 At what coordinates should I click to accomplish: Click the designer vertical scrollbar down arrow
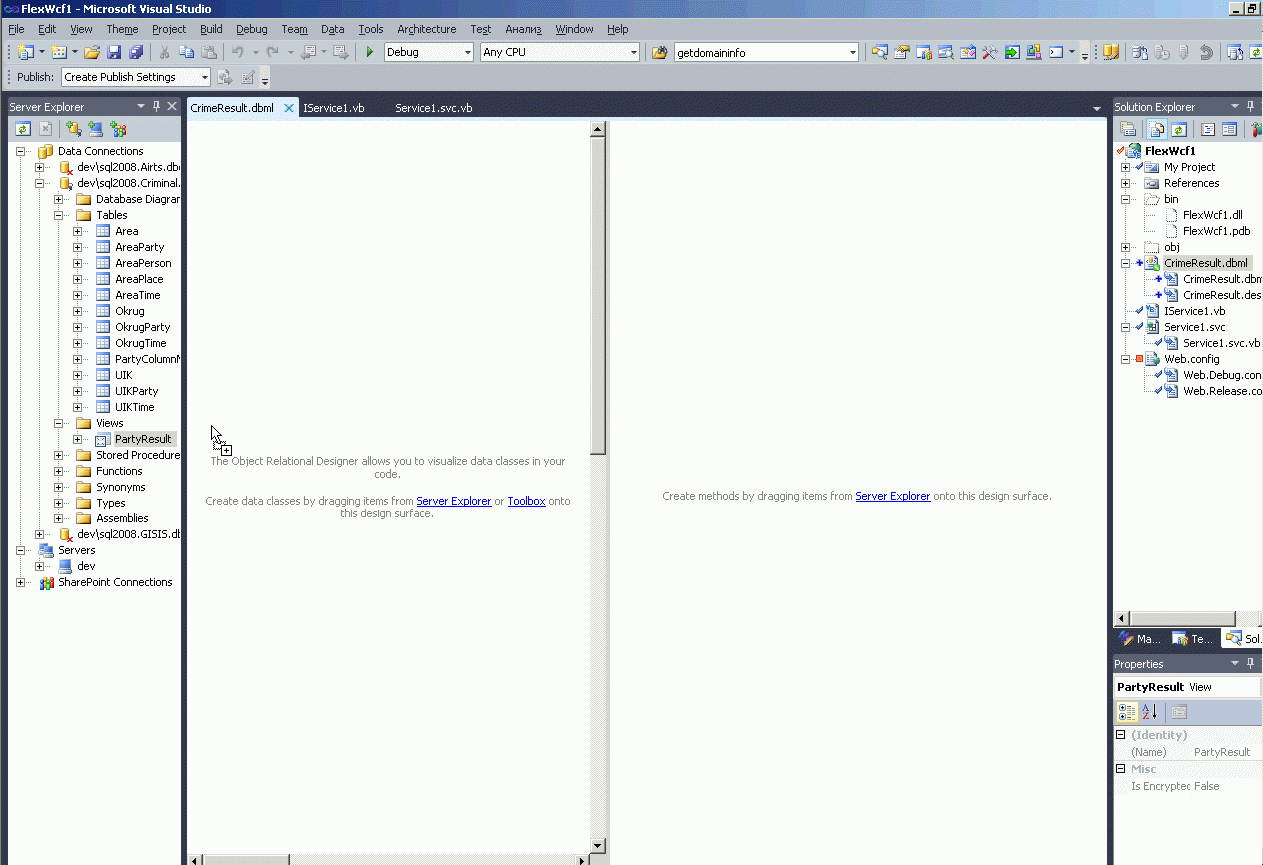(x=598, y=845)
